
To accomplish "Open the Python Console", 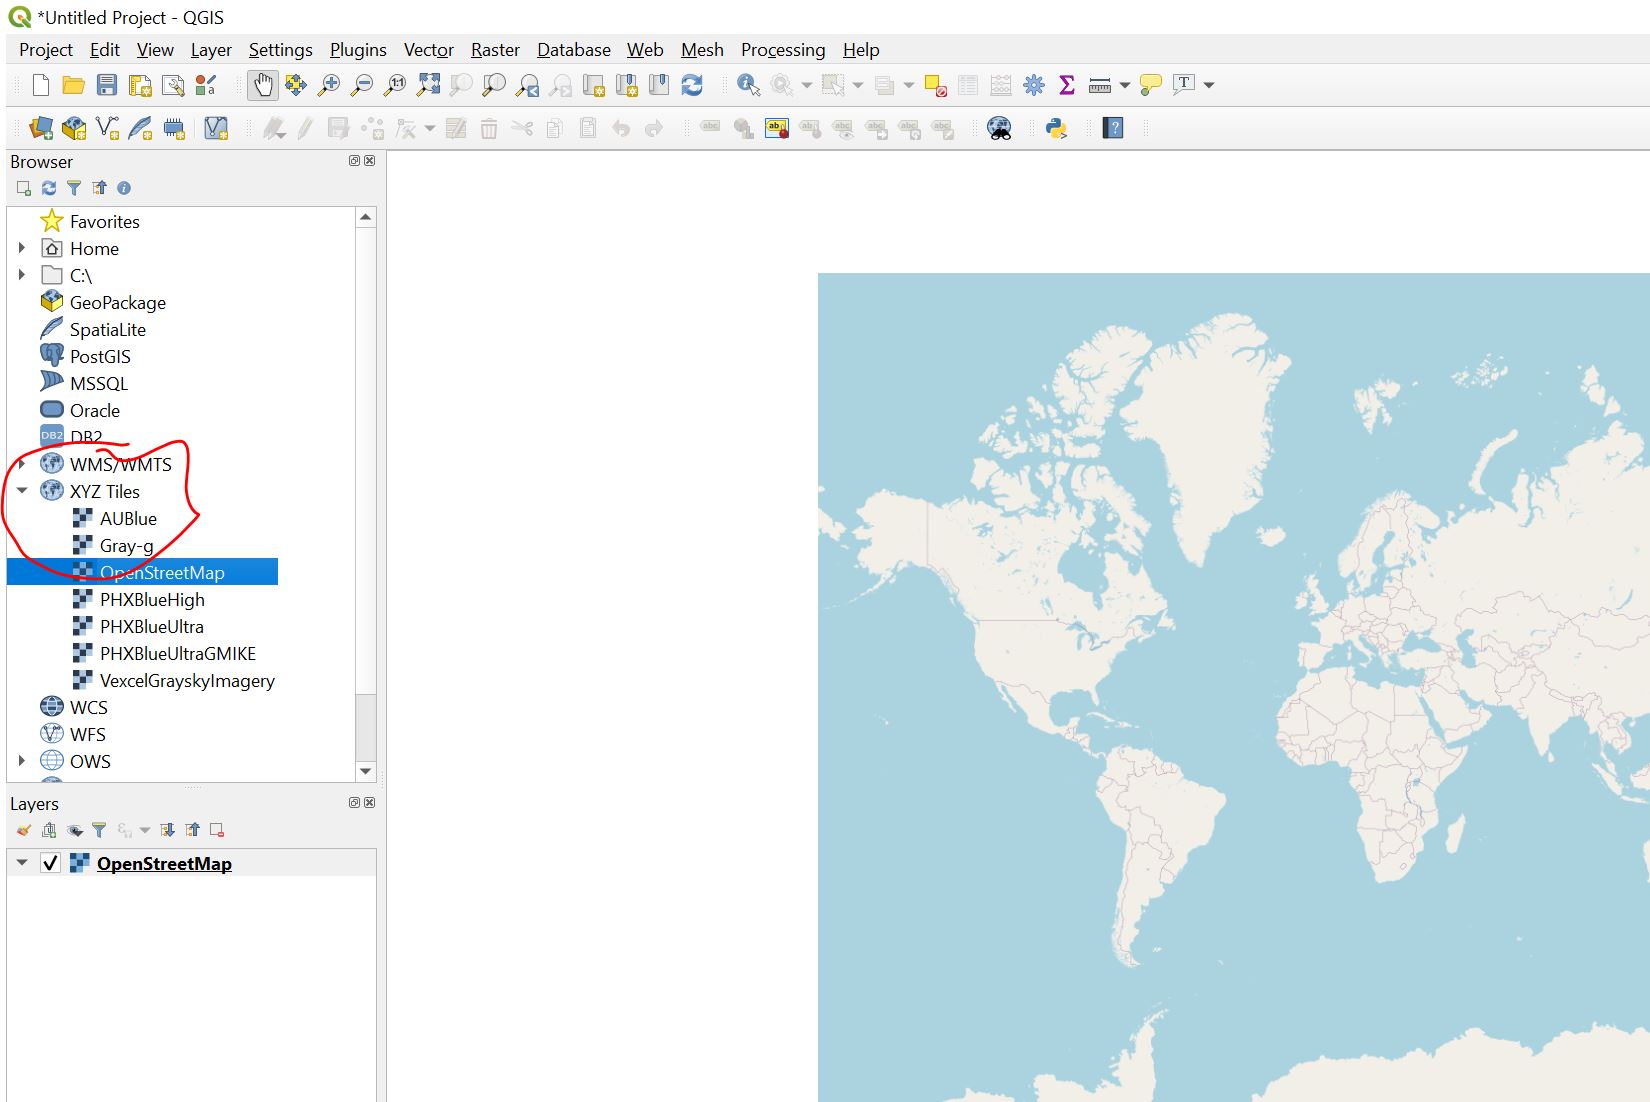I will click(1056, 128).
